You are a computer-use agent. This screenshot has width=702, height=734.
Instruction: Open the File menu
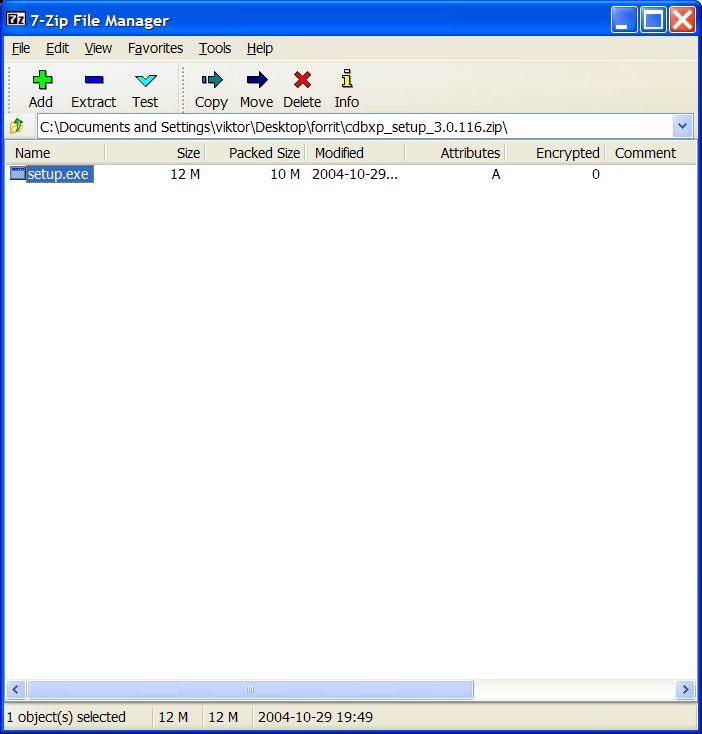tap(21, 48)
